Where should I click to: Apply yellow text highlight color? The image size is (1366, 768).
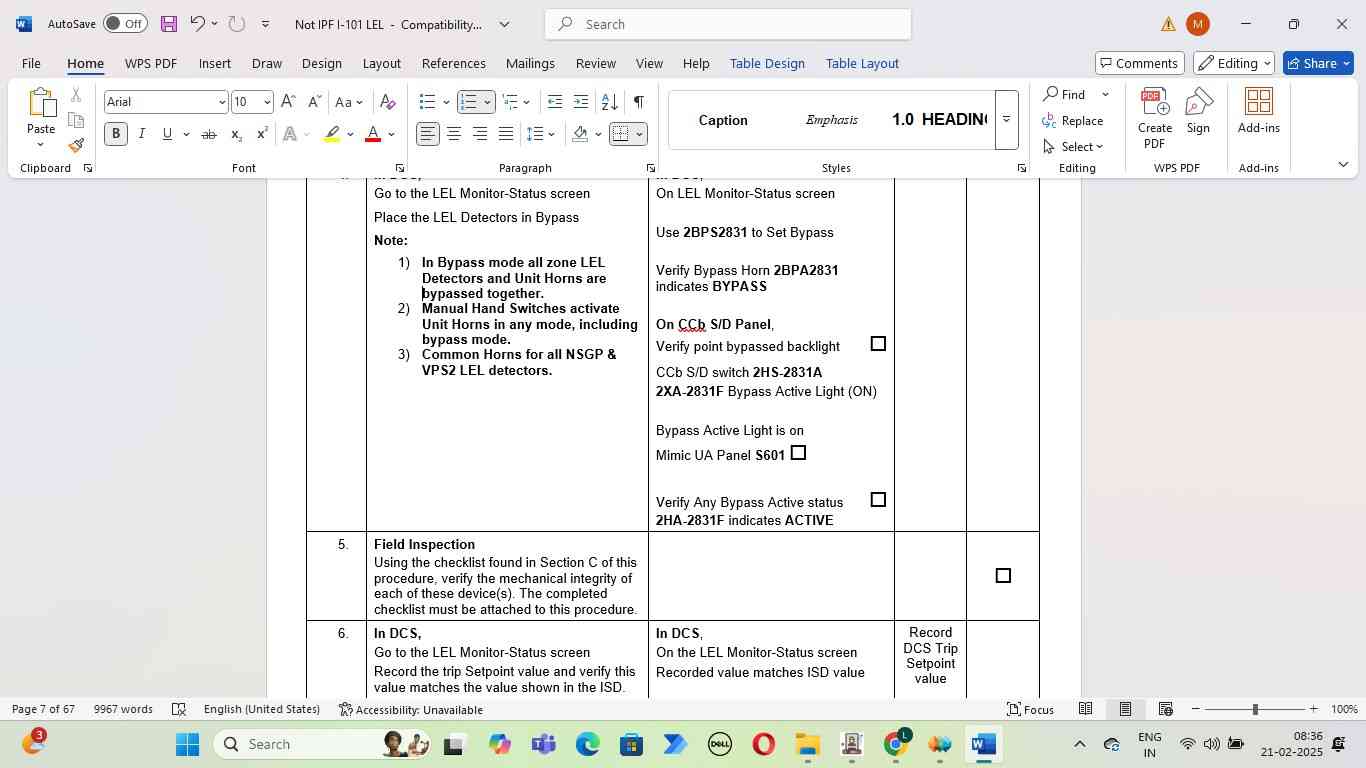pos(332,134)
